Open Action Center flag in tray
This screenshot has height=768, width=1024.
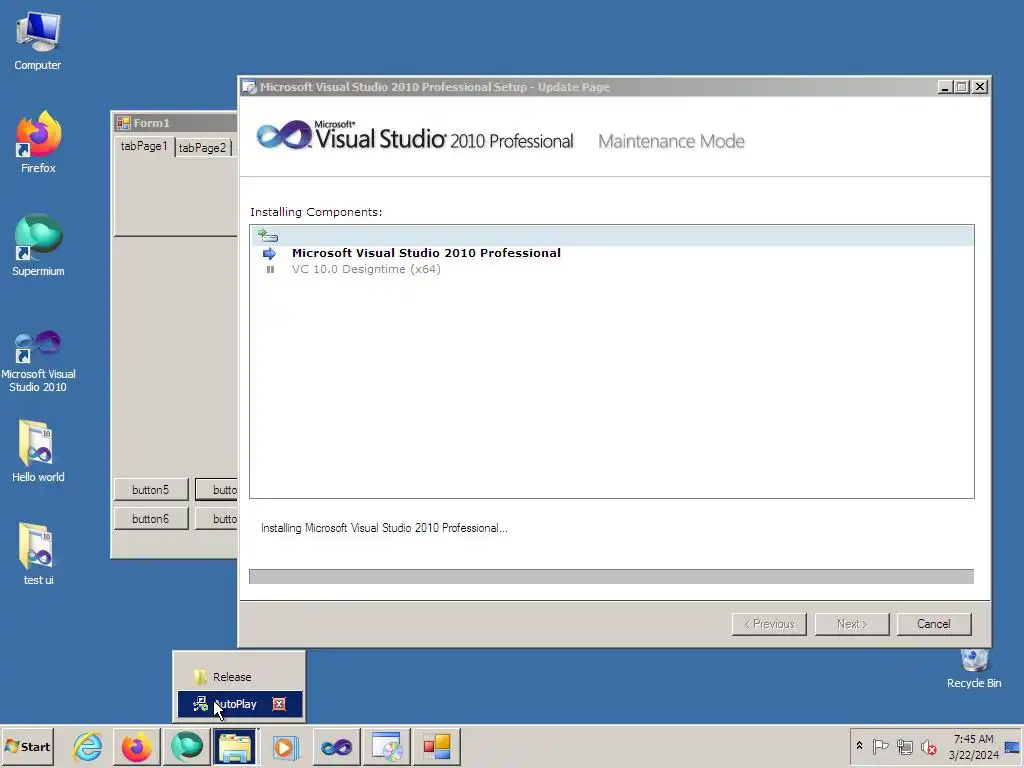click(x=880, y=746)
